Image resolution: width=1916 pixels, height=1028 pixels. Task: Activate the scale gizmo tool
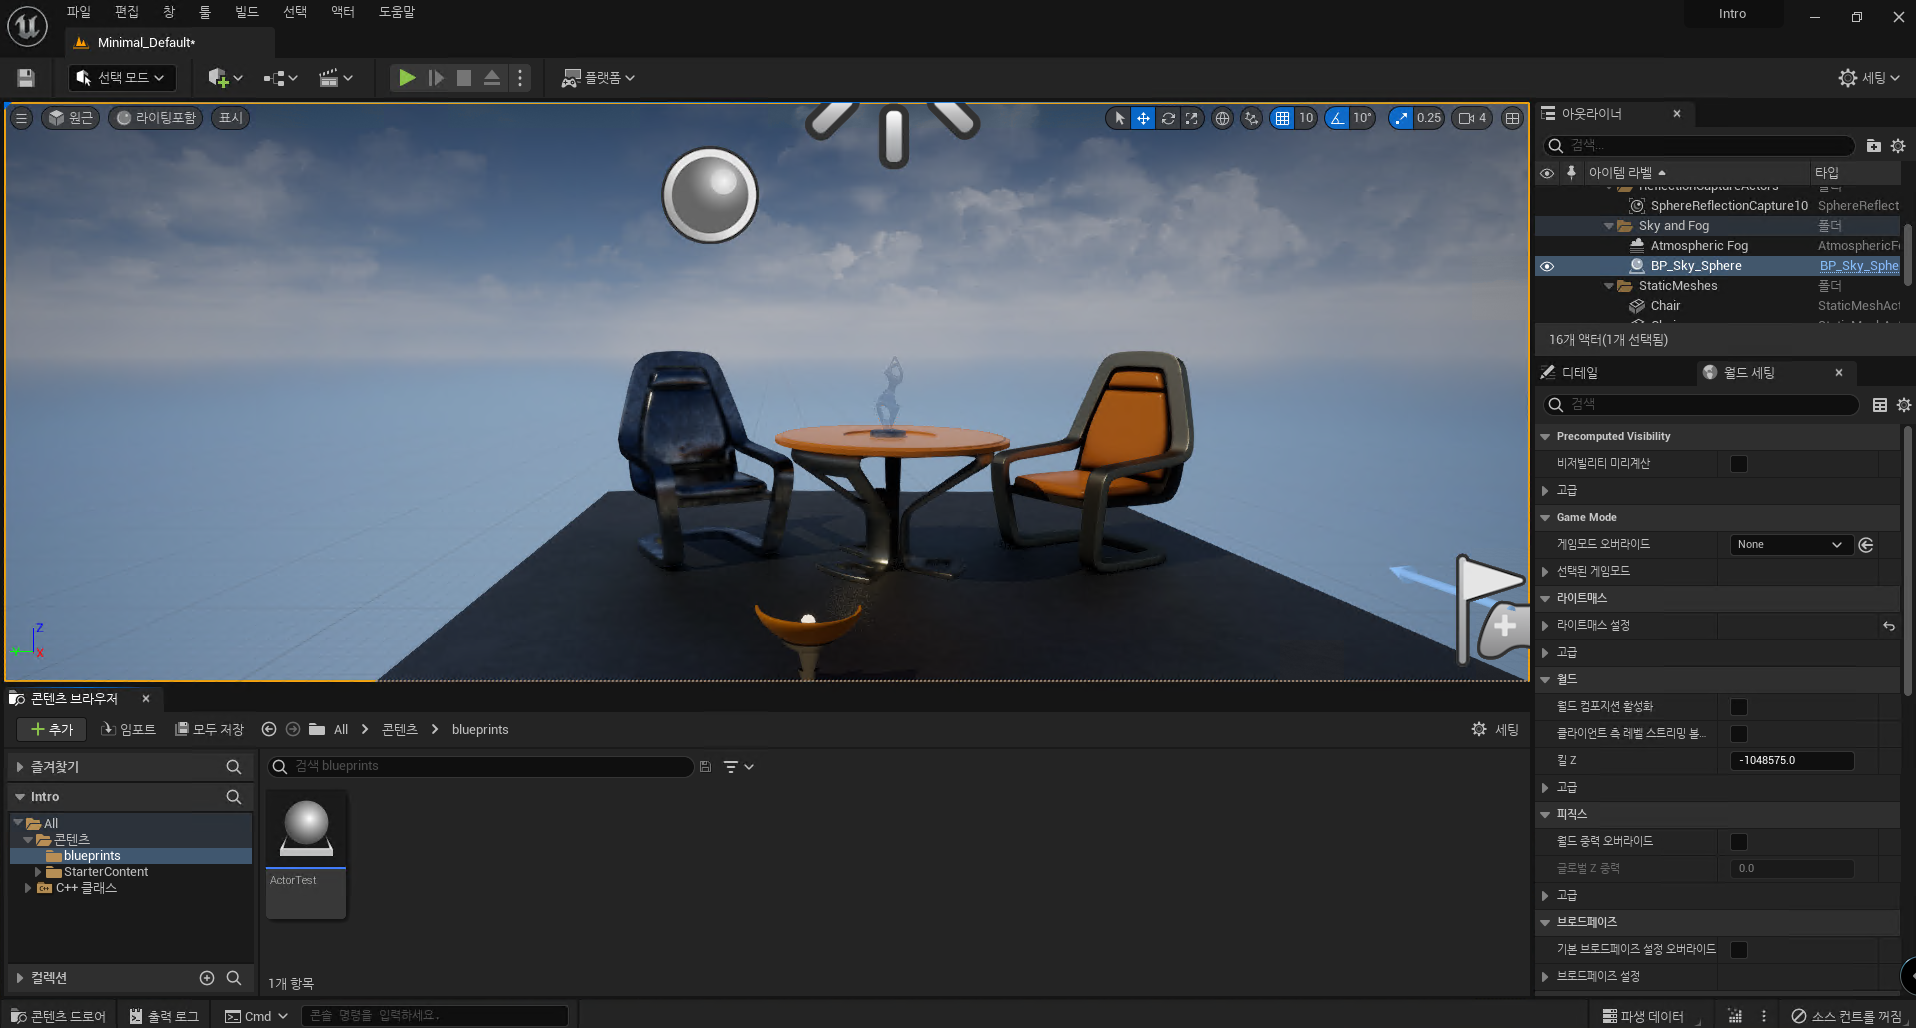pos(1191,118)
